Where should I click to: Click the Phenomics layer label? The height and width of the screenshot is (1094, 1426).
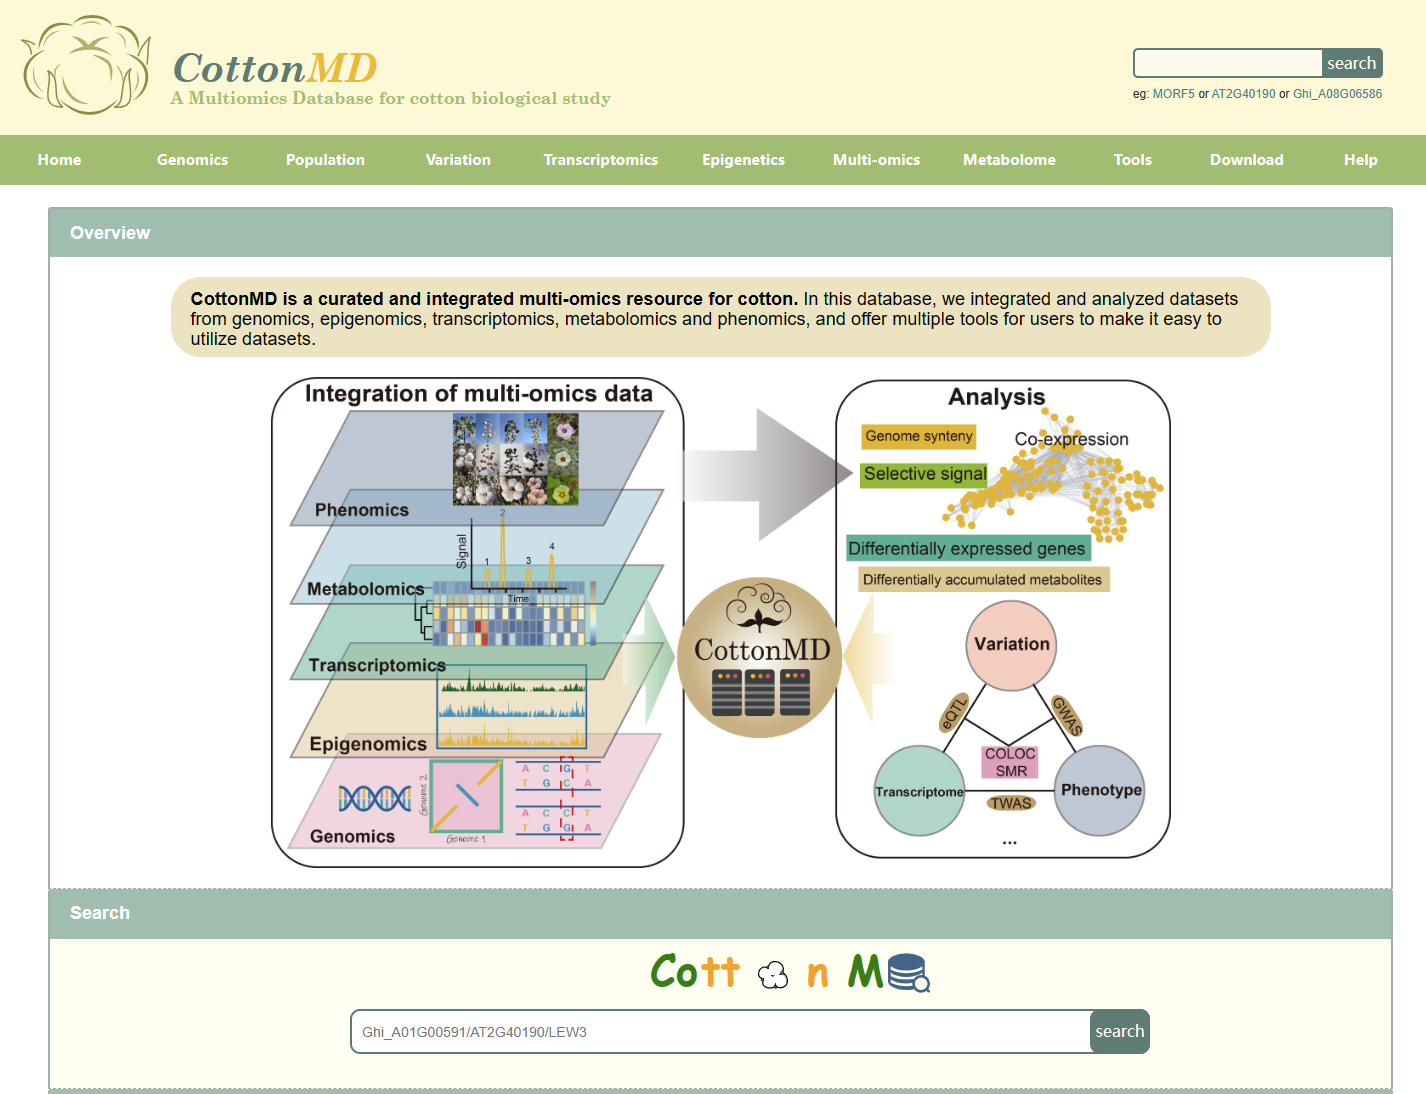point(362,510)
